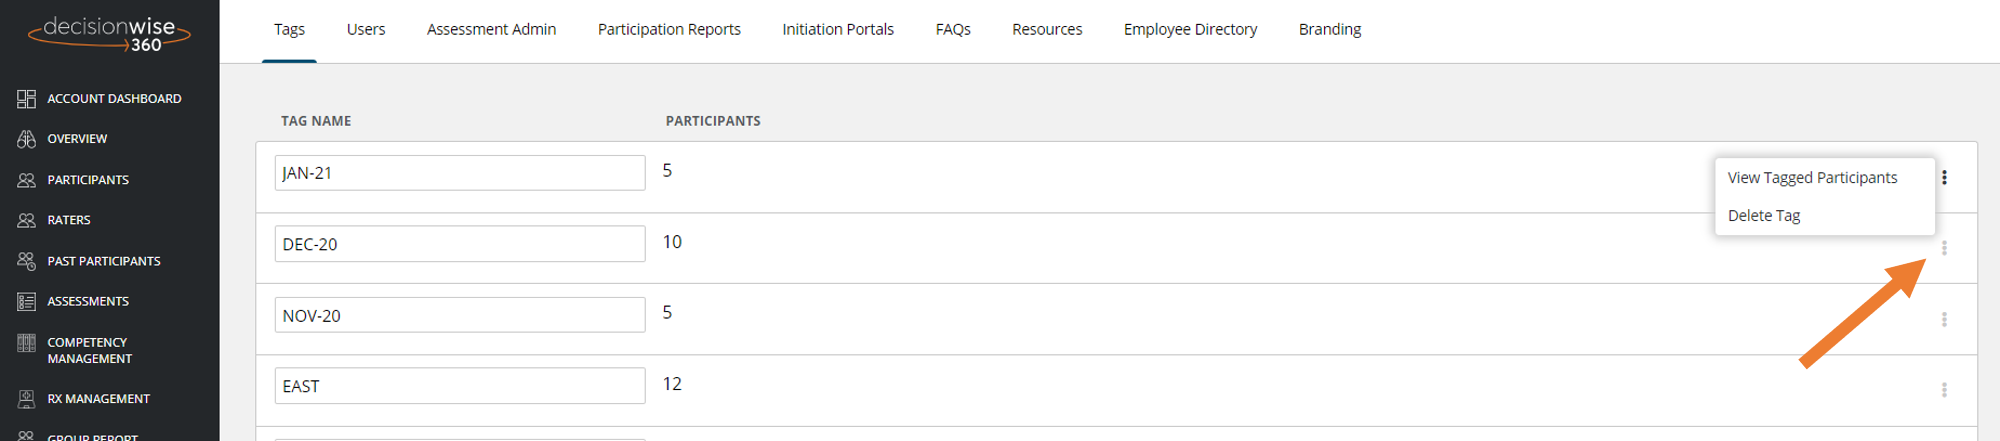Select the Participants sidebar icon
2000x441 pixels.
point(26,180)
